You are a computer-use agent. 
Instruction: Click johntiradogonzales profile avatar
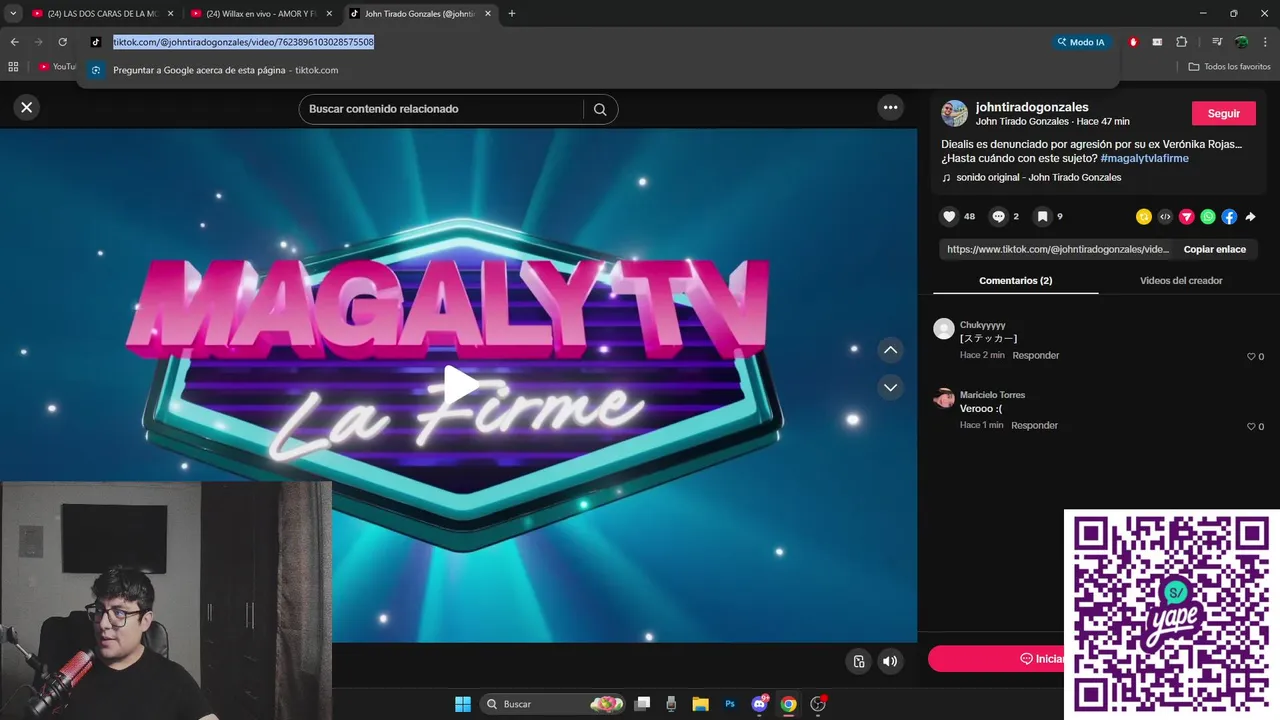pyautogui.click(x=955, y=113)
